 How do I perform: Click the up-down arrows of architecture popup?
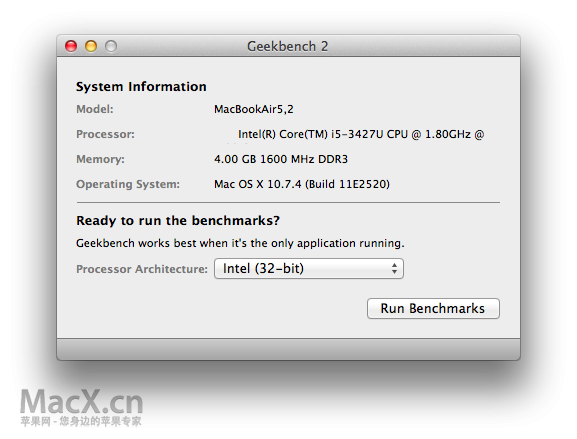pyautogui.click(x=394, y=269)
